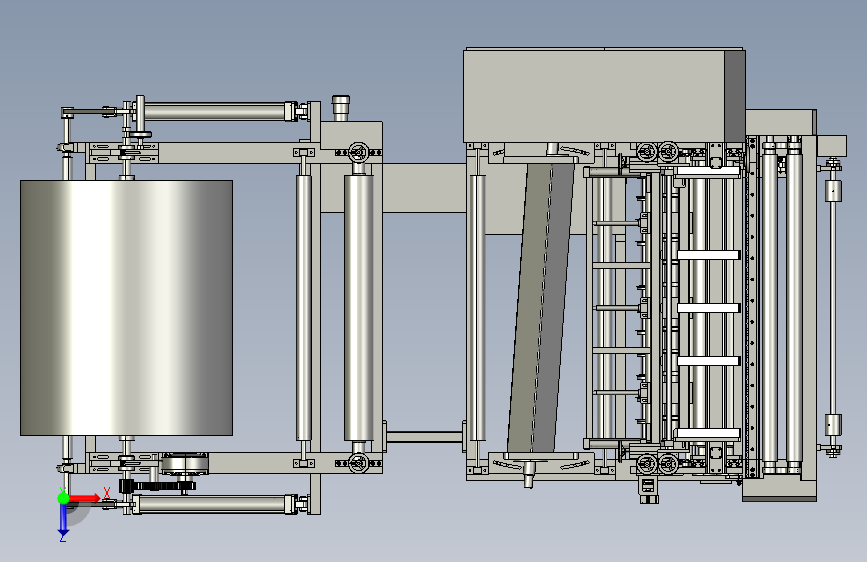The image size is (867, 562).
Task: Select the large enclosure box at top
Action: coord(604,95)
